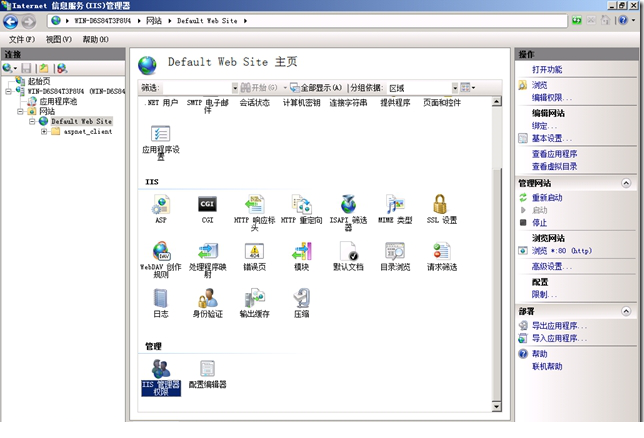Click 编辑权限... action link
Image resolution: width=644 pixels, height=438 pixels.
pyautogui.click(x=551, y=97)
